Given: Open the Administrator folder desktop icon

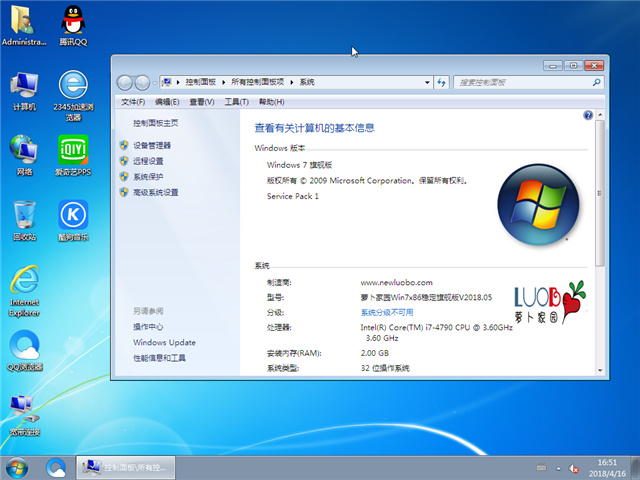Looking at the screenshot, I should tap(24, 25).
